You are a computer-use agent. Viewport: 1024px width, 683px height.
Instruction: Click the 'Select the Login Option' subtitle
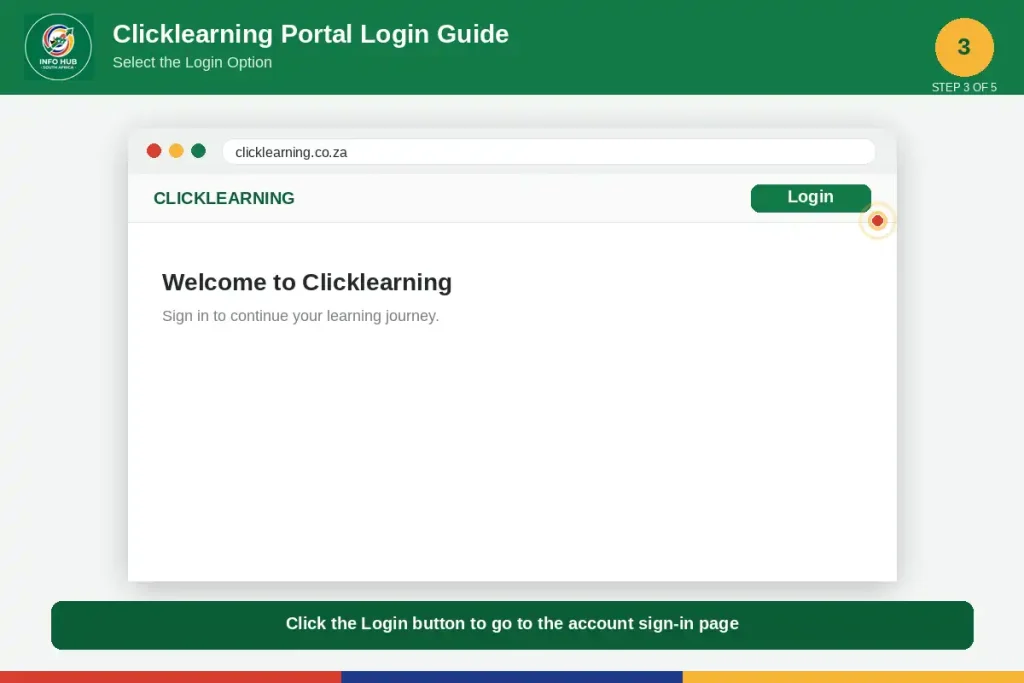pyautogui.click(x=192, y=63)
